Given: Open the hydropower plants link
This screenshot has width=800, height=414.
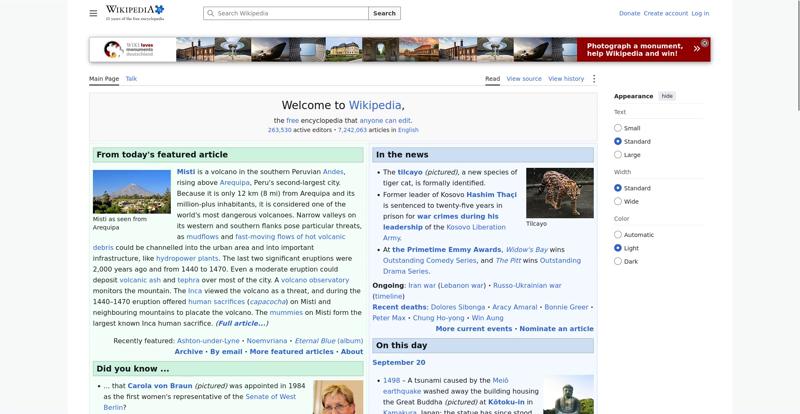Looking at the screenshot, I should coord(187,258).
